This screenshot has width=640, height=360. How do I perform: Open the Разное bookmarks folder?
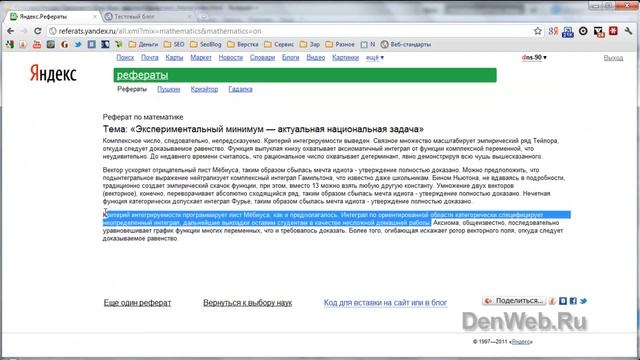coord(340,44)
